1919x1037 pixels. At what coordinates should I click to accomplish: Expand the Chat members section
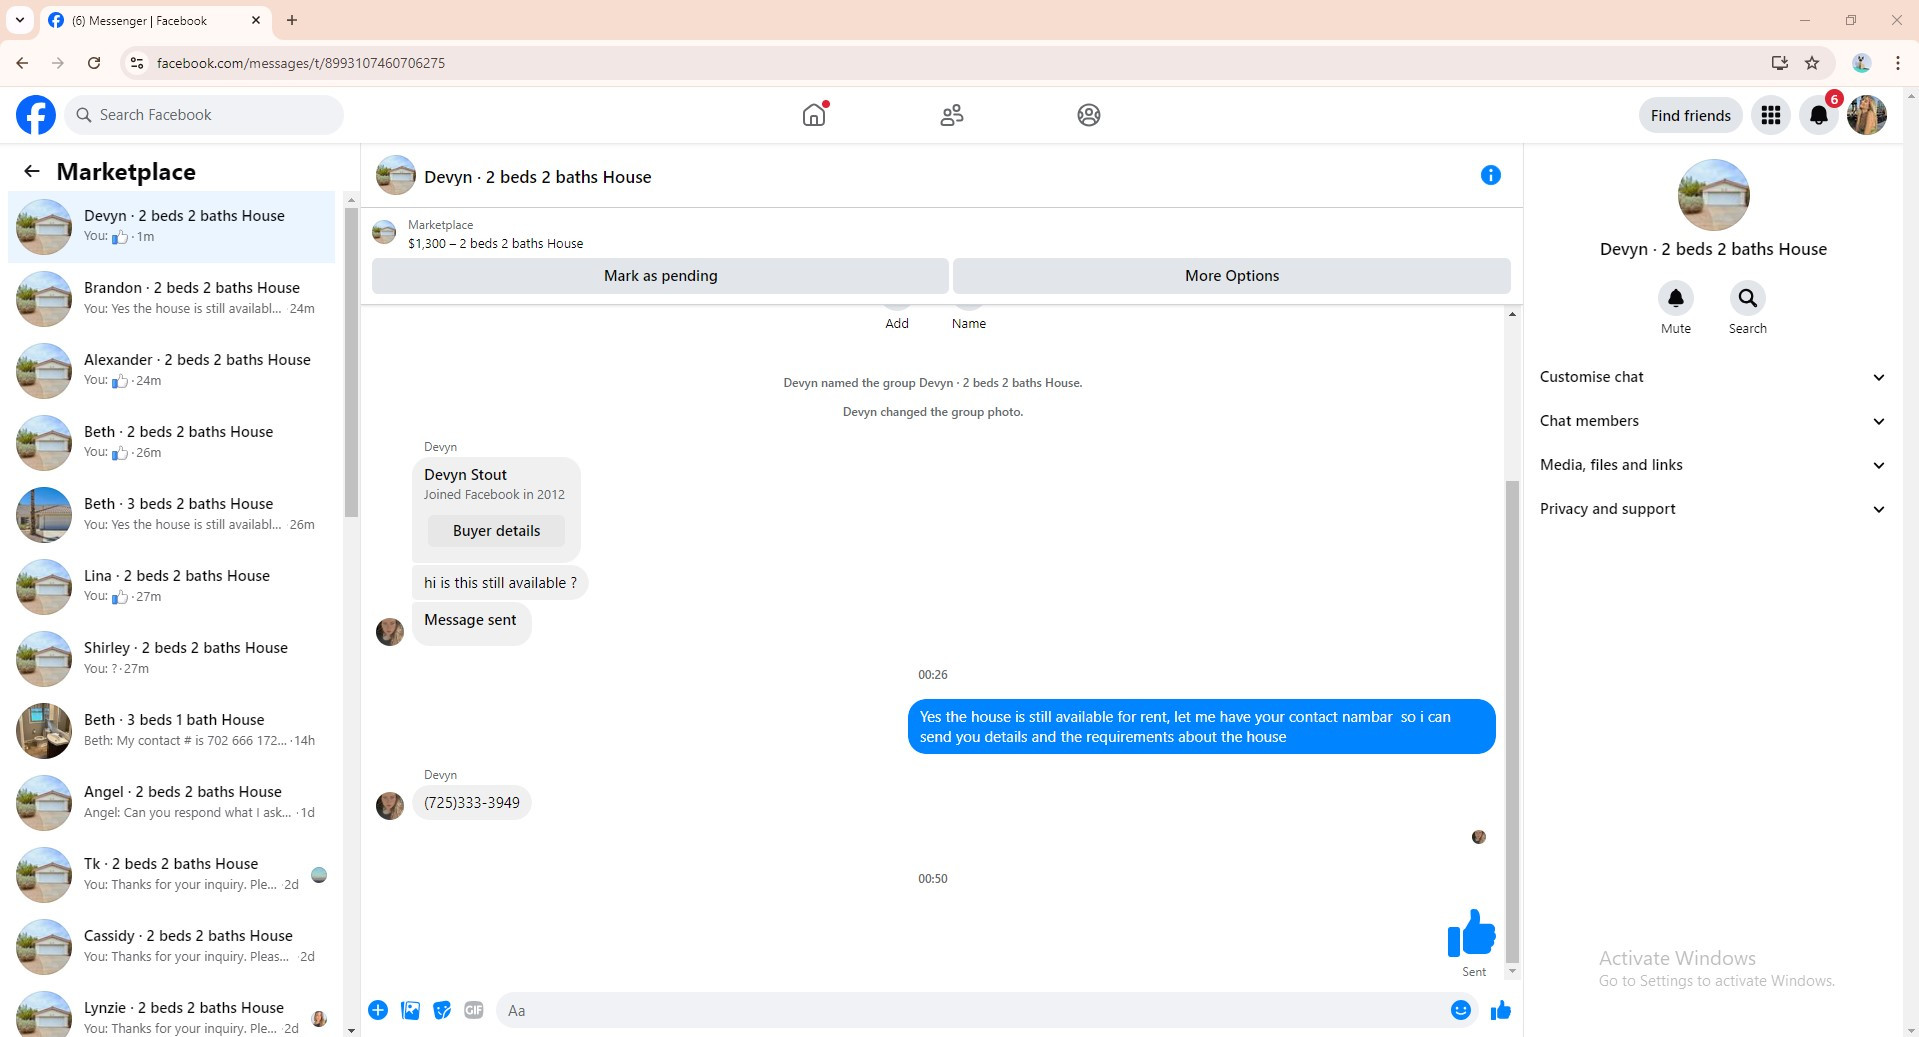tap(1713, 421)
